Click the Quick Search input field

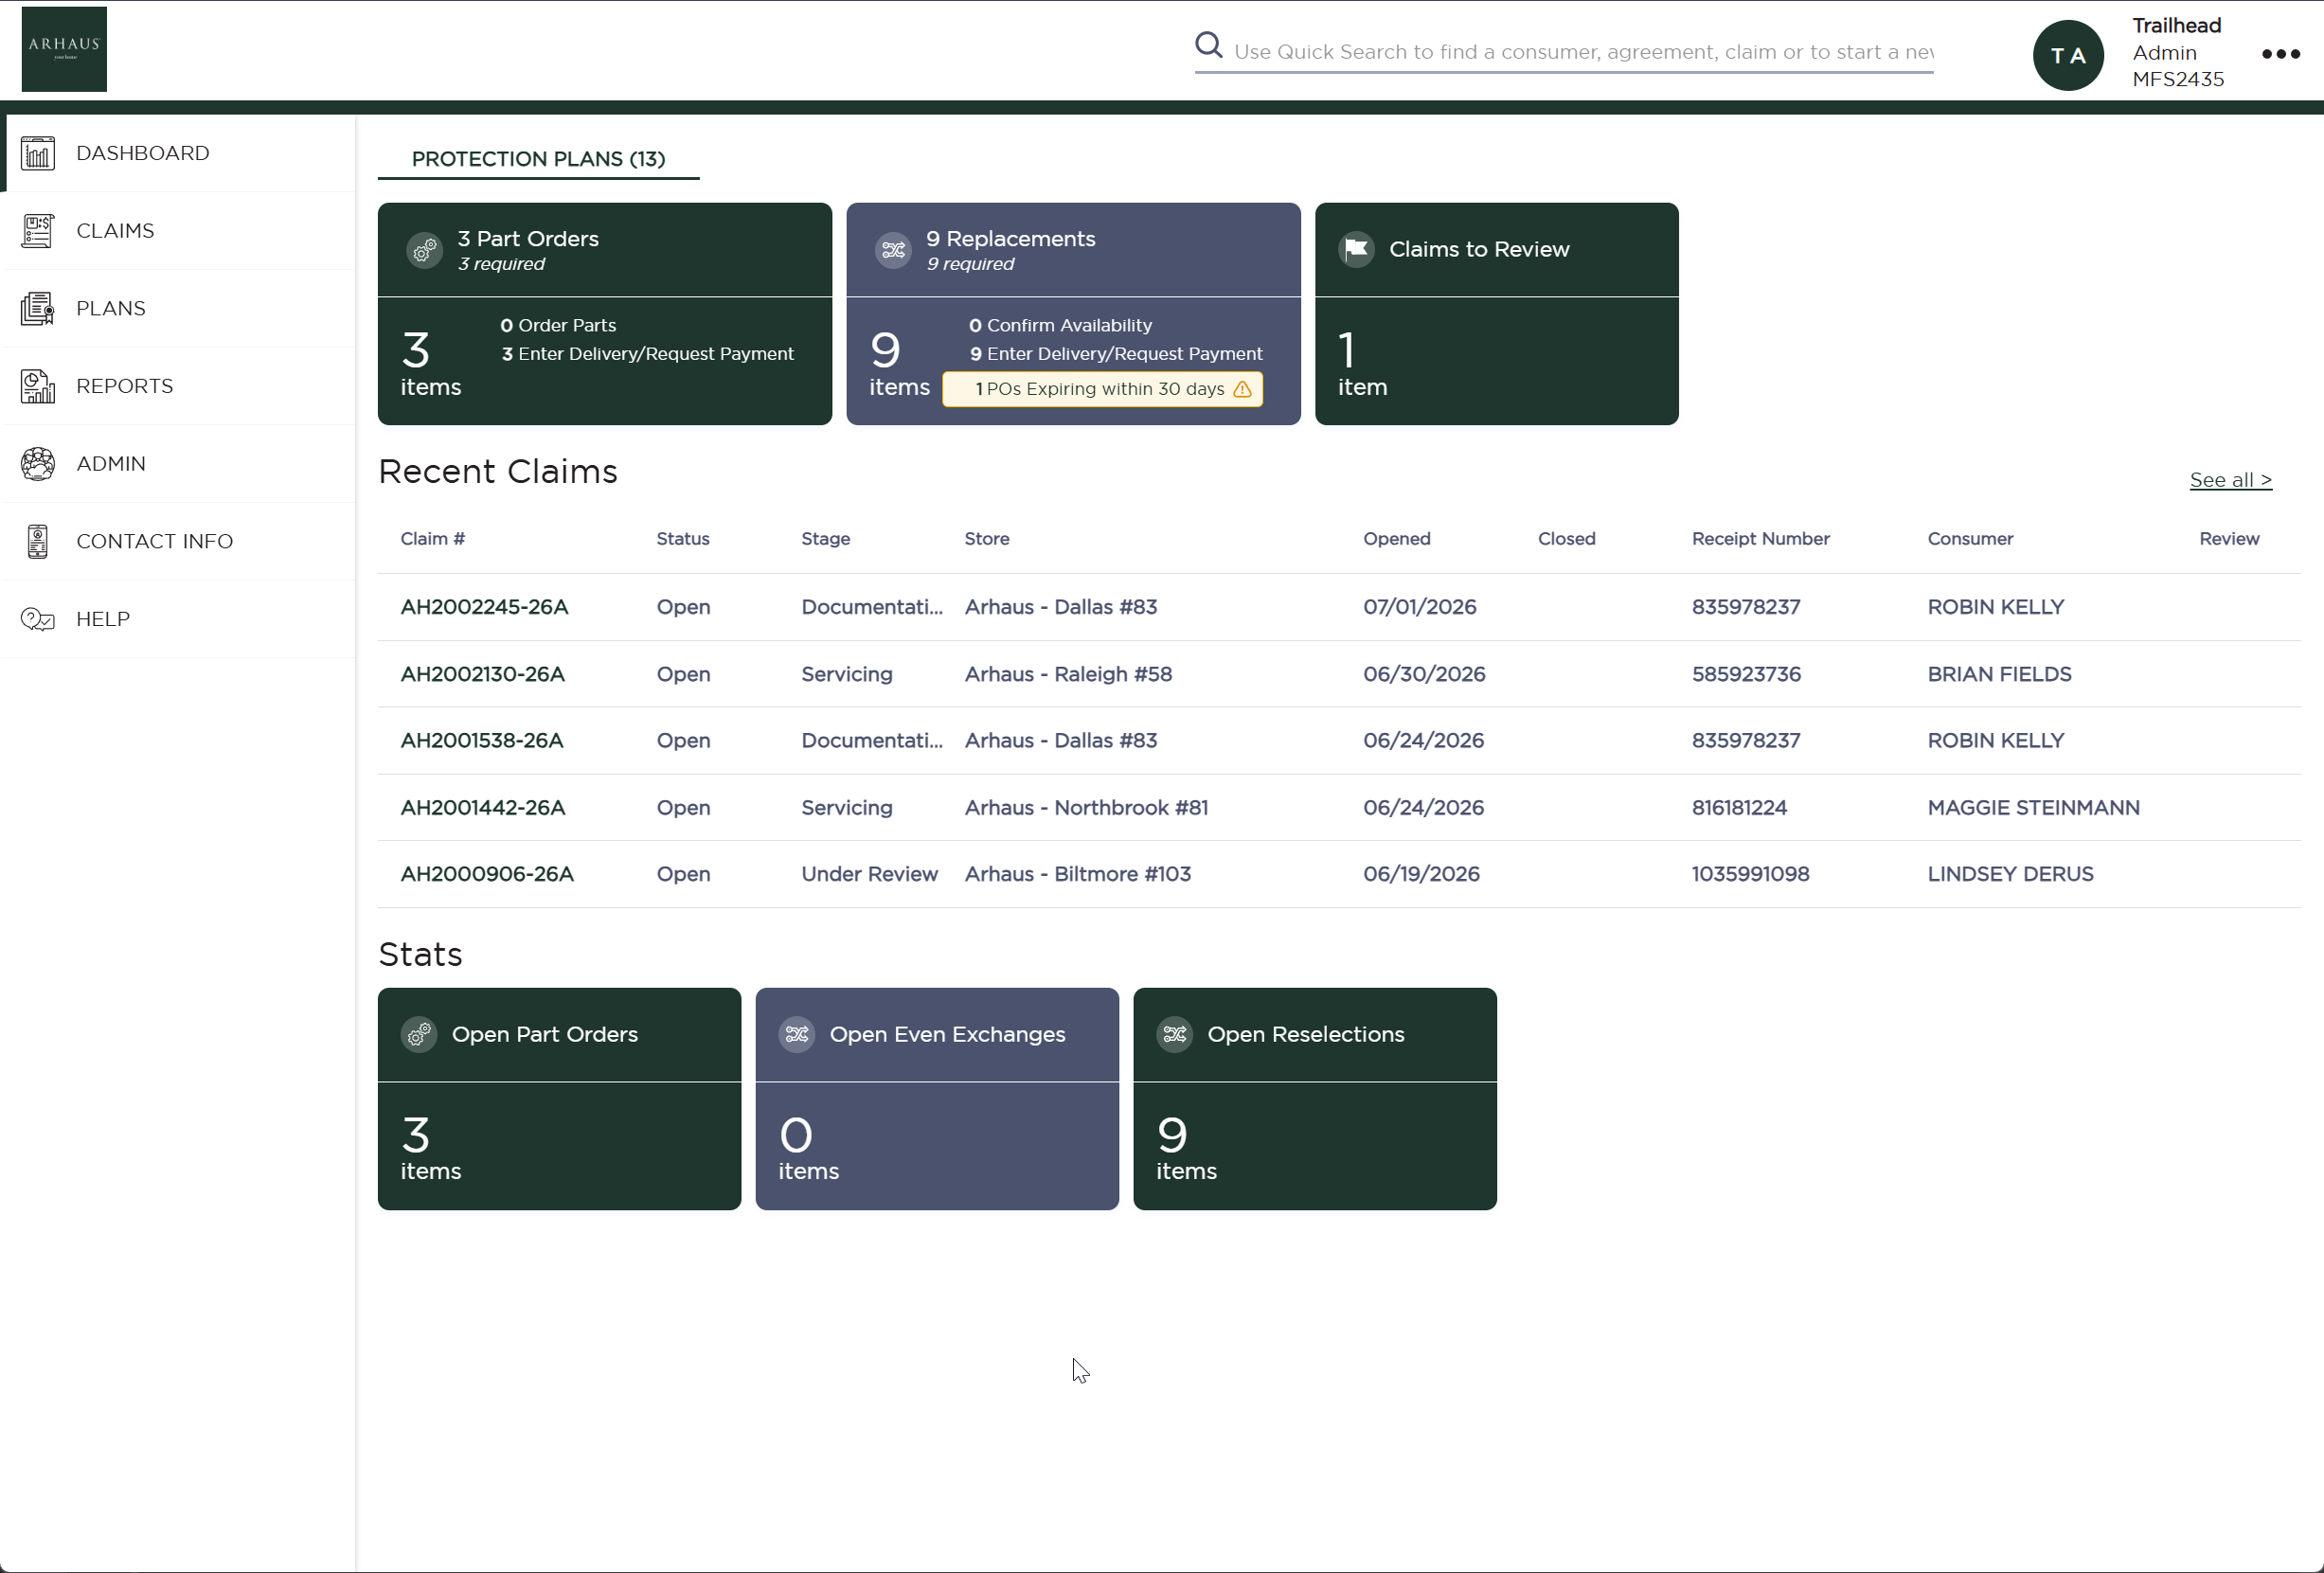coord(1583,52)
